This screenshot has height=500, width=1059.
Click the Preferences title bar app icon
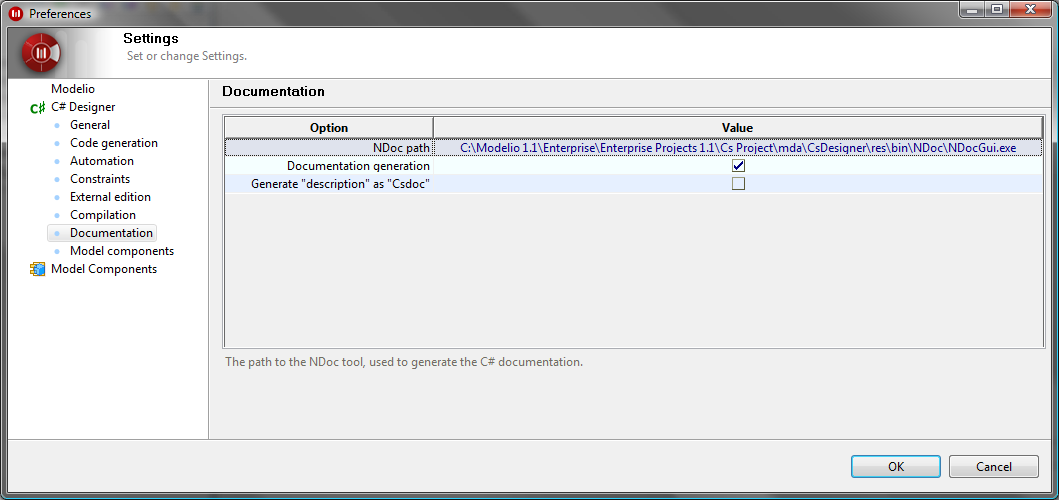point(16,13)
